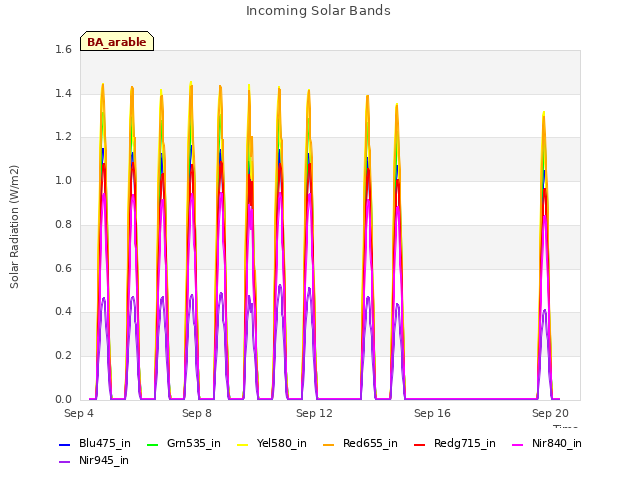Click the orange Red655_in legend color marker

(x=329, y=444)
